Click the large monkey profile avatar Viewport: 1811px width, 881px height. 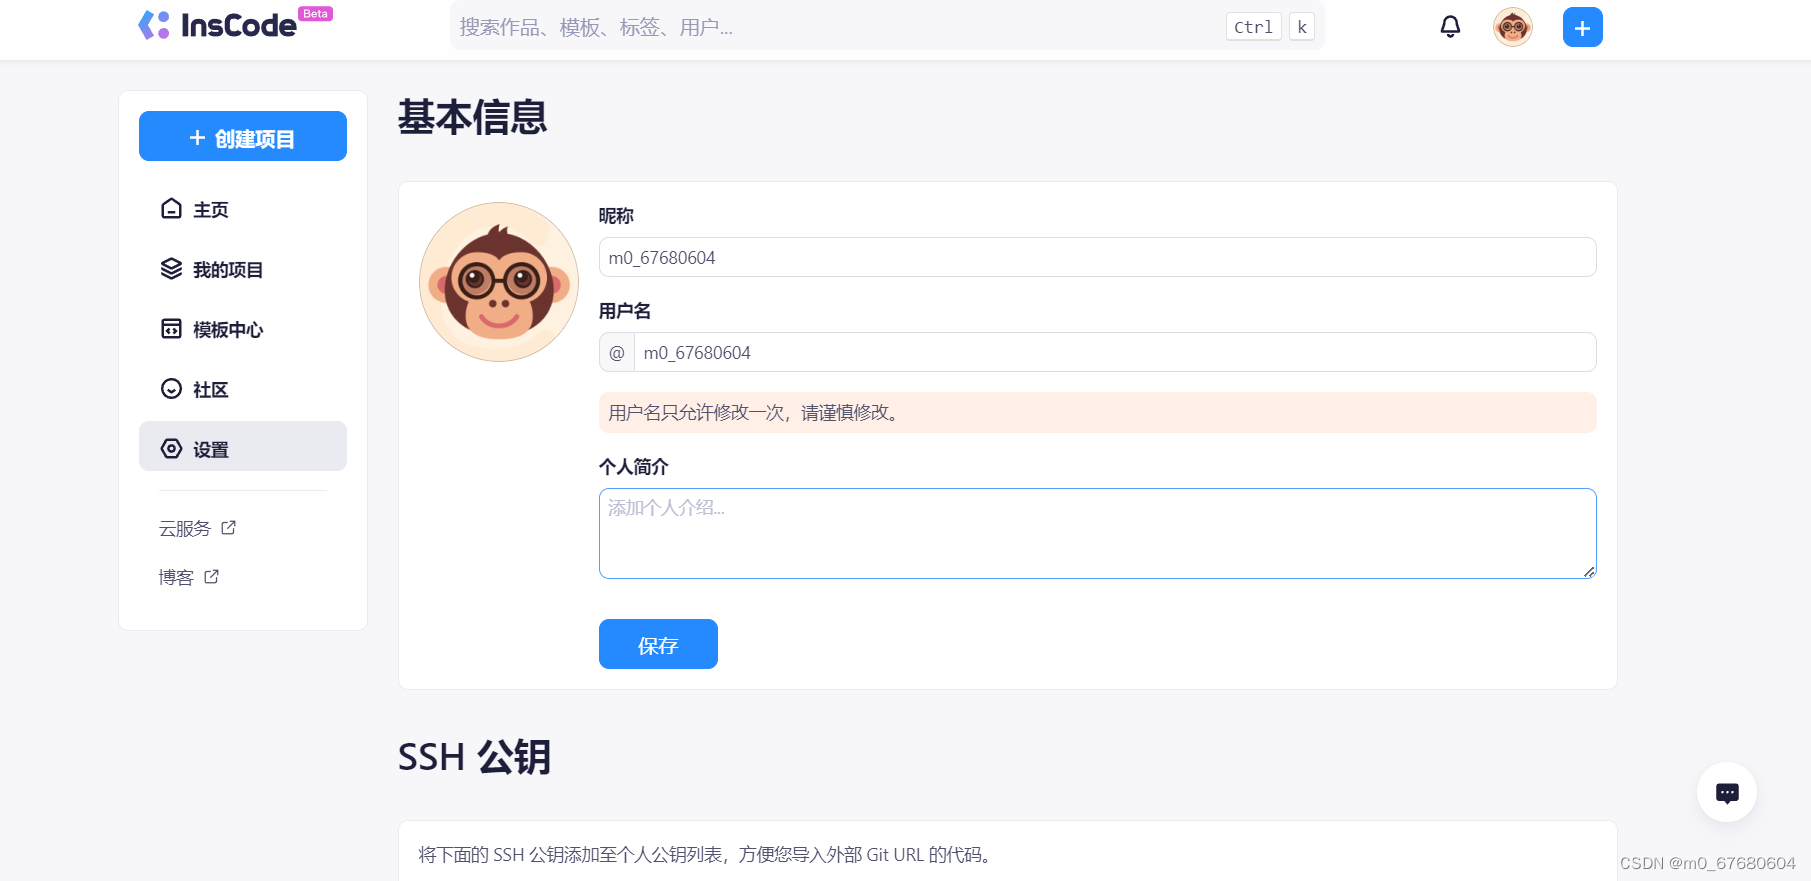[499, 282]
